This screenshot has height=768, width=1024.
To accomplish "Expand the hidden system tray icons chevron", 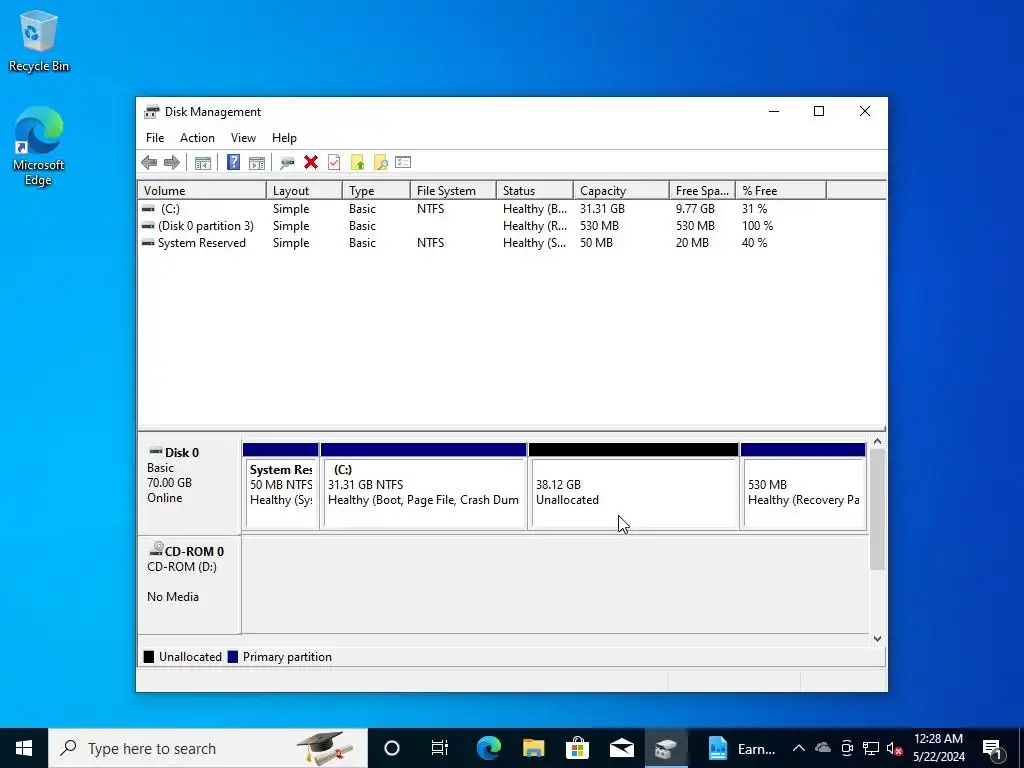I will point(799,748).
